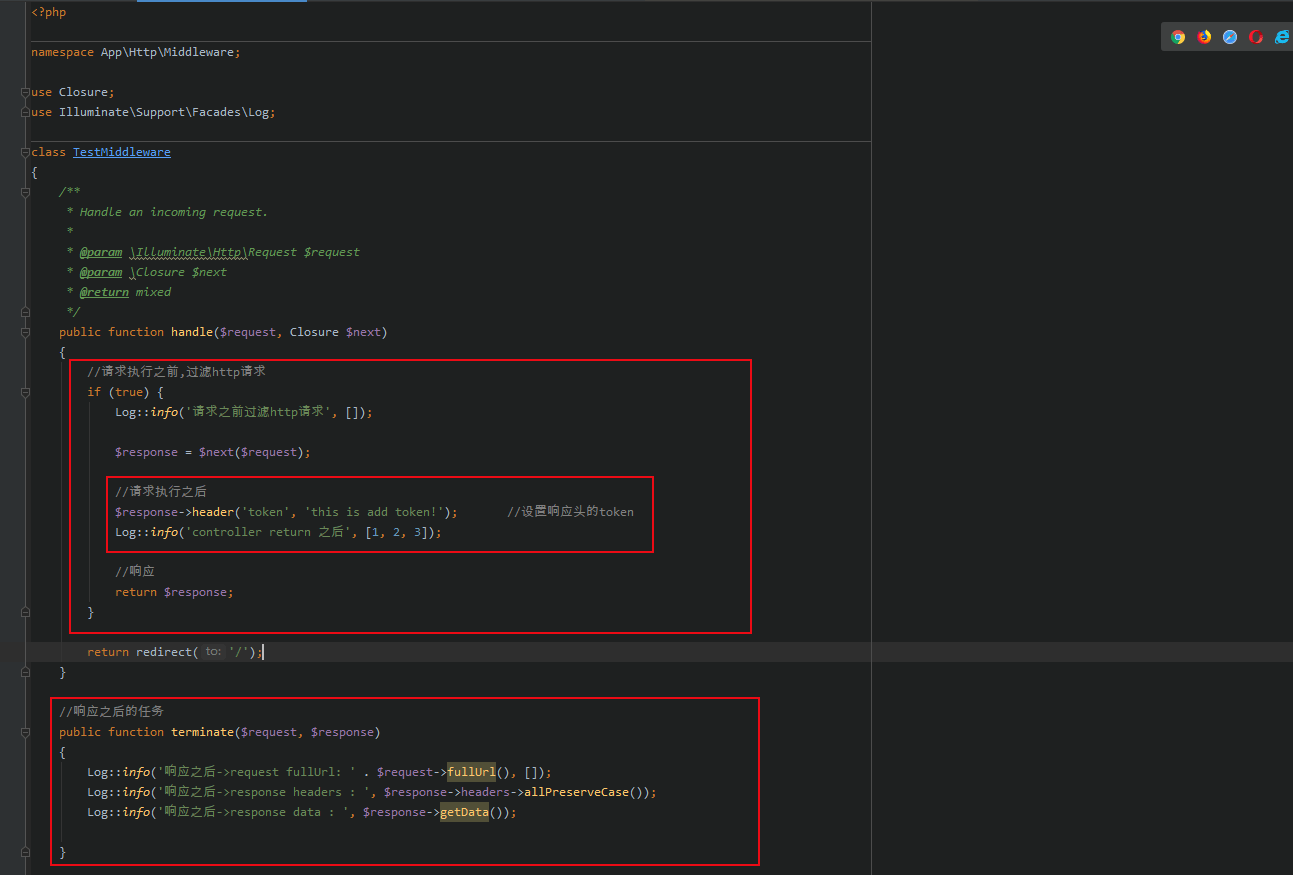1293x875 pixels.
Task: Click fold end marker at doc comment */
Action: click(x=25, y=312)
